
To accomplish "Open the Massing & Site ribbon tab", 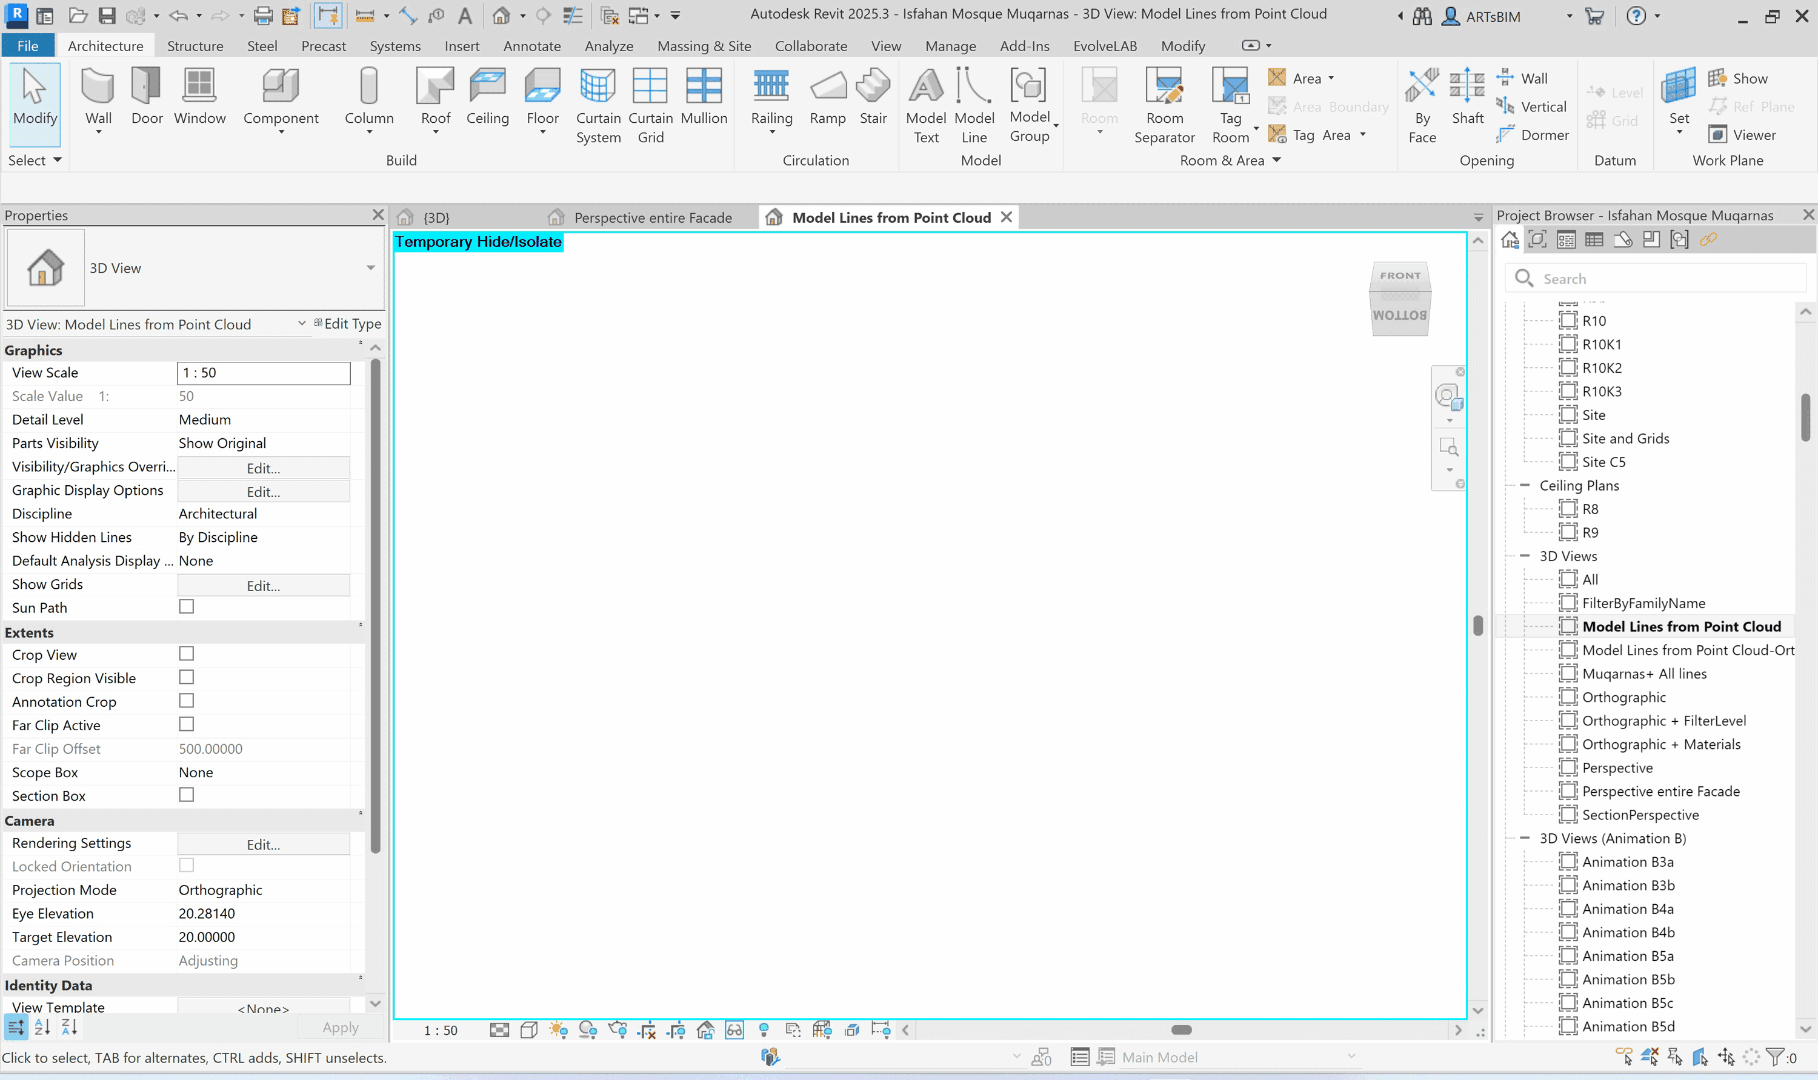I will tap(704, 46).
